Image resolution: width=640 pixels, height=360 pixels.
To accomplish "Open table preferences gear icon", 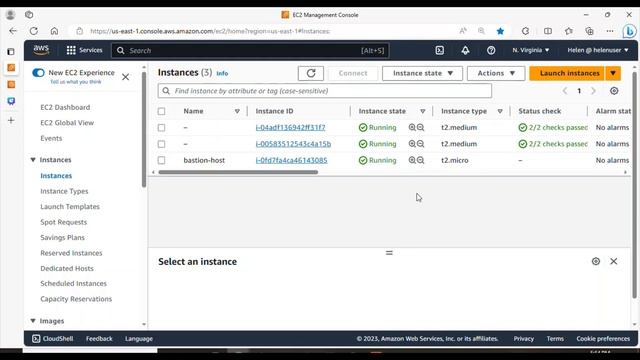I will click(x=614, y=91).
